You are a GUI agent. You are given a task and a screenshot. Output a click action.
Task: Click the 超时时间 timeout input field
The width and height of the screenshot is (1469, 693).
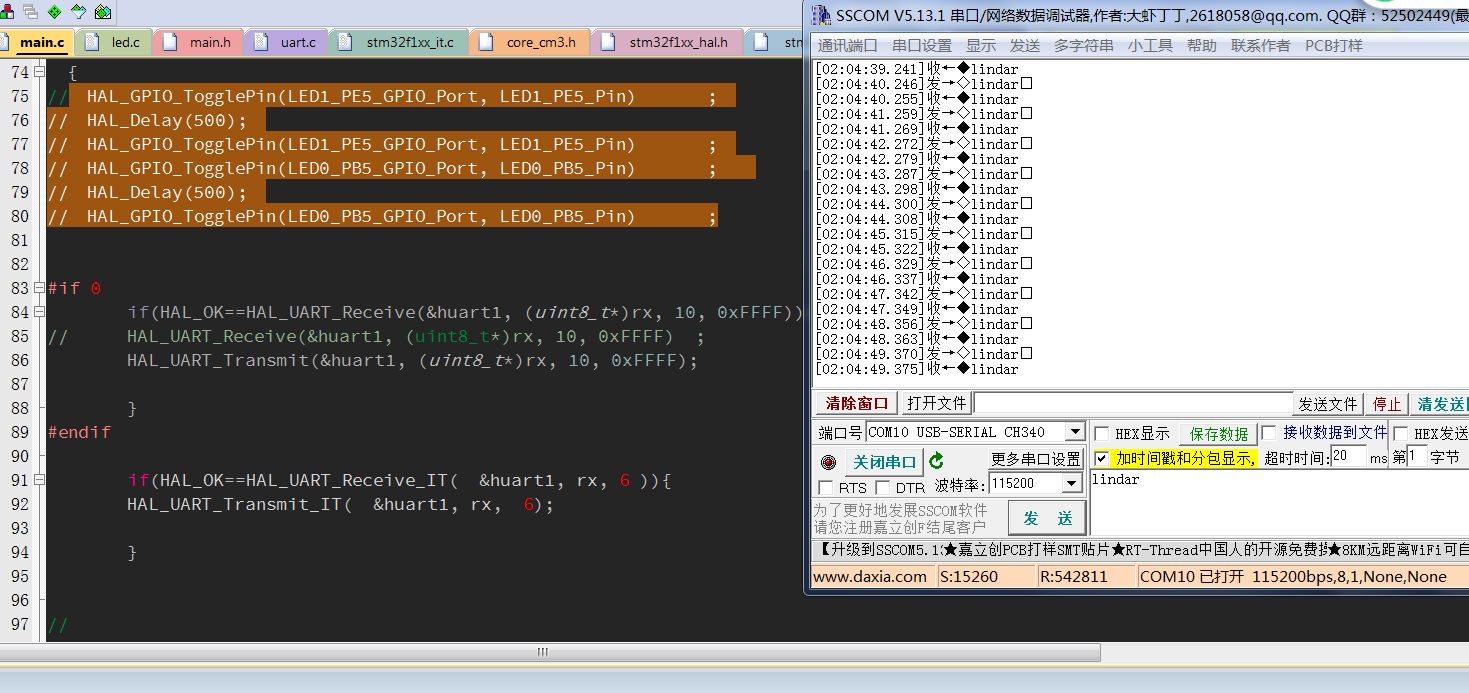click(1349, 458)
